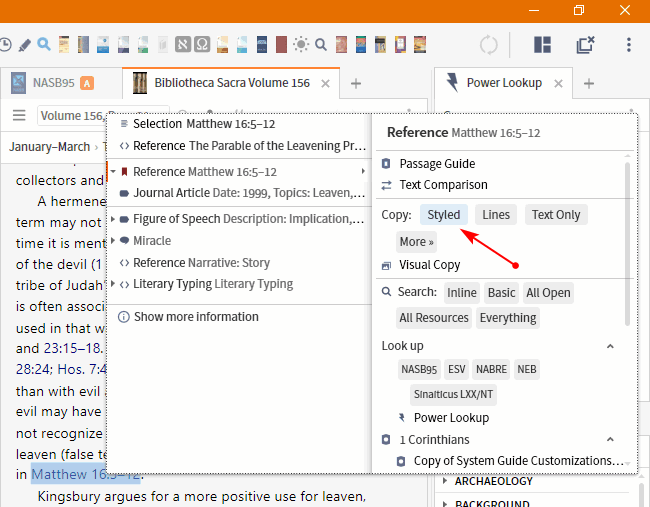Collapse the 1 Corinthians section chevron
This screenshot has height=507, width=650.
(610, 439)
